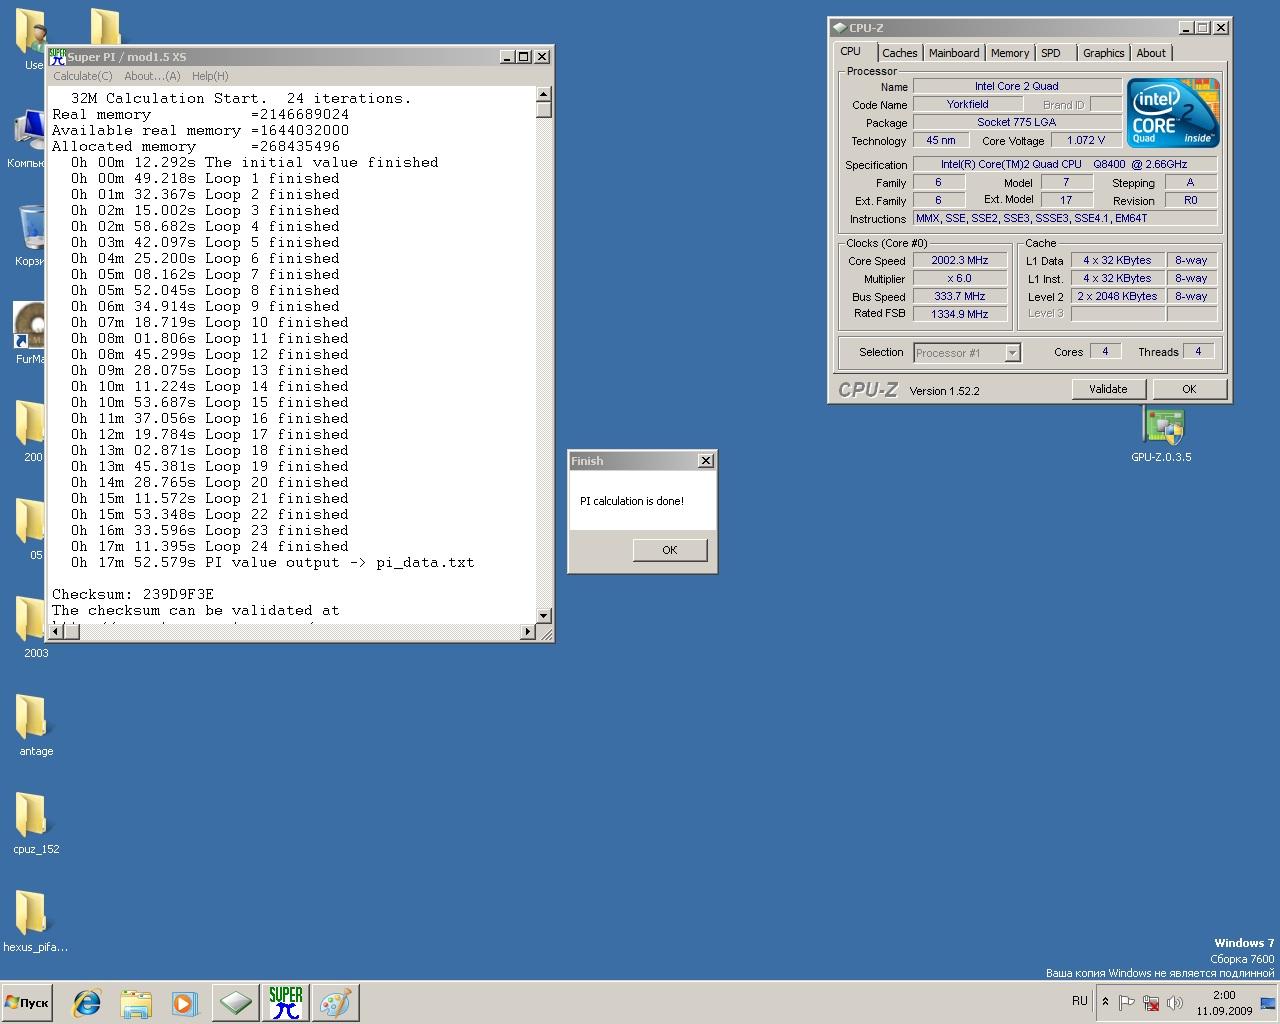
Task: Maximize the Super PI window
Action: [524, 57]
